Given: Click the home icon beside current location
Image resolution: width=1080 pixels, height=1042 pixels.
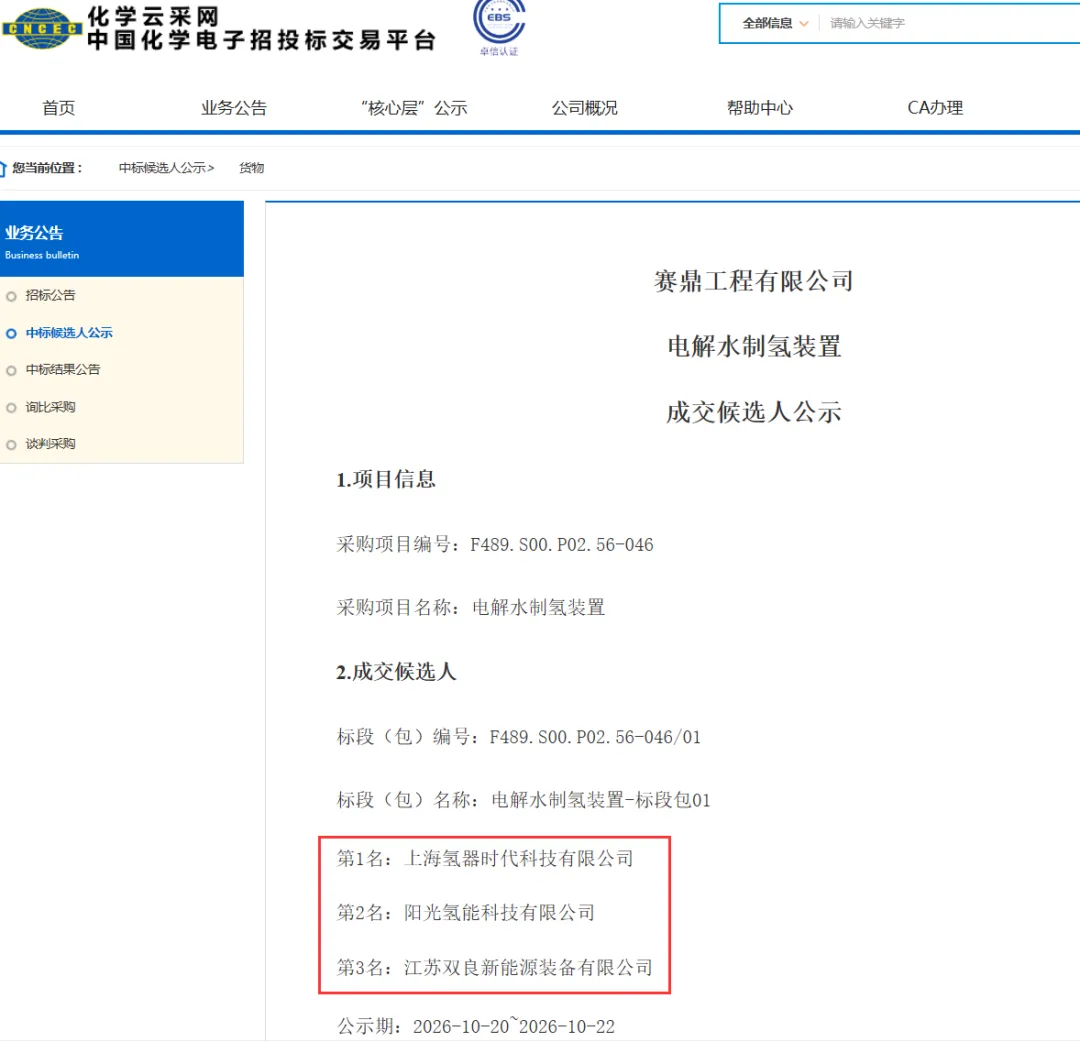Looking at the screenshot, I should [x=3, y=168].
